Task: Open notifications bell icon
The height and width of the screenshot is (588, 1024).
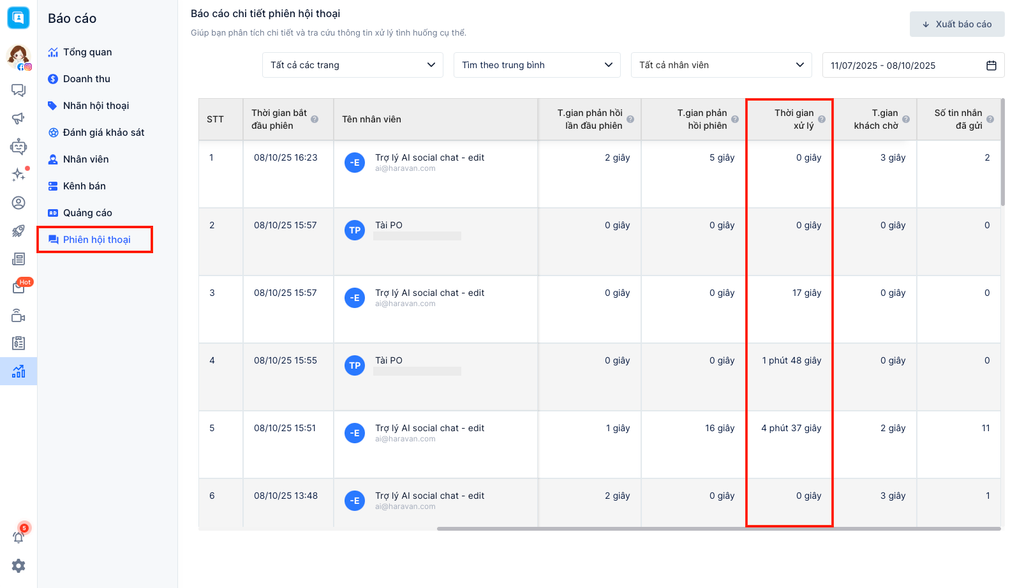Action: [18, 537]
